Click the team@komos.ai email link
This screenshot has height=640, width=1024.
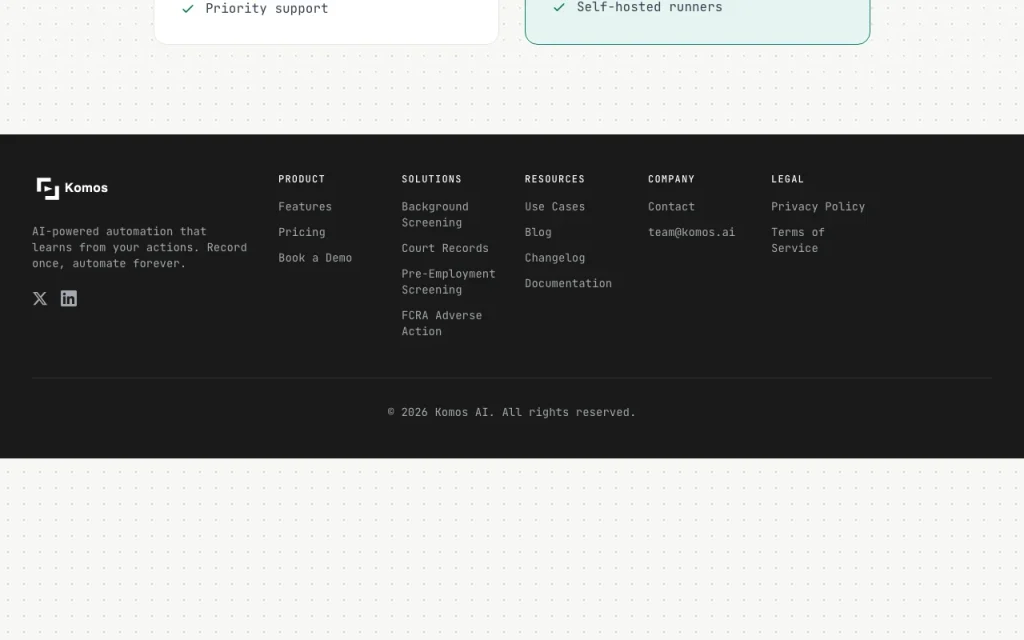pyautogui.click(x=692, y=232)
